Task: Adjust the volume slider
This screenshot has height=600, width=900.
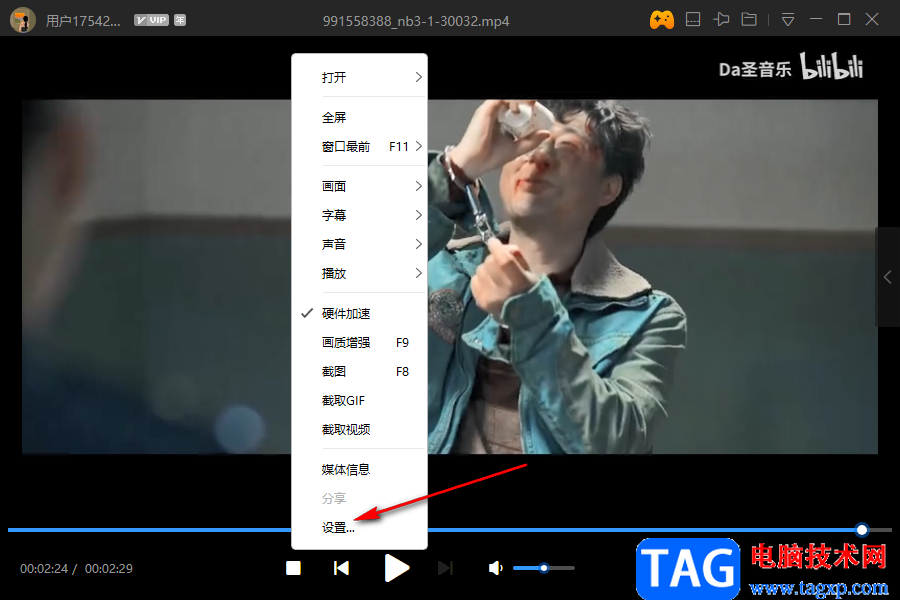Action: [x=544, y=568]
